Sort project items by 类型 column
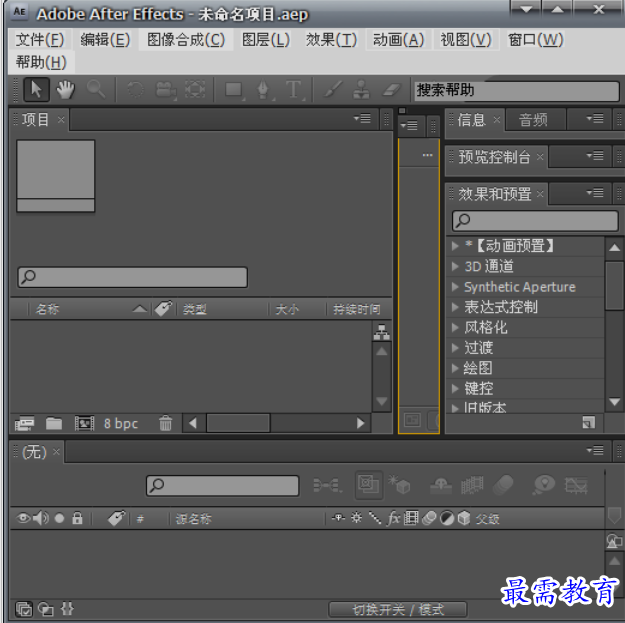This screenshot has height=623, width=625. point(195,309)
